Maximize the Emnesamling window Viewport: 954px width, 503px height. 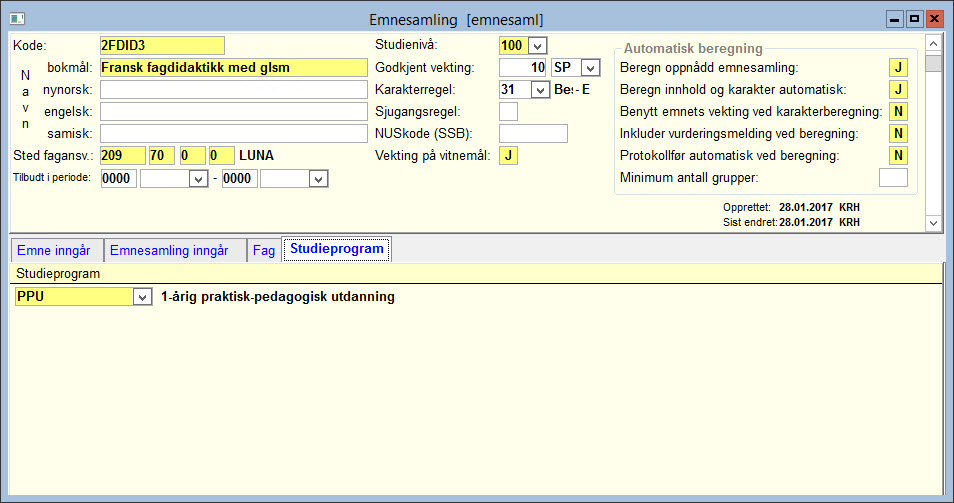(914, 19)
